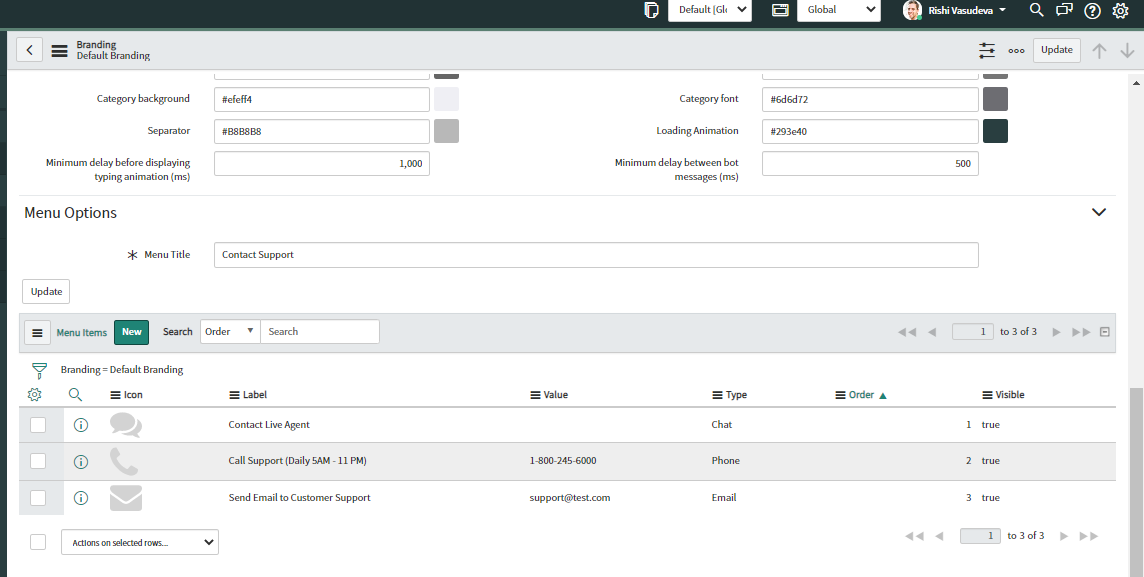Open system settings gear icon

tap(1121, 10)
